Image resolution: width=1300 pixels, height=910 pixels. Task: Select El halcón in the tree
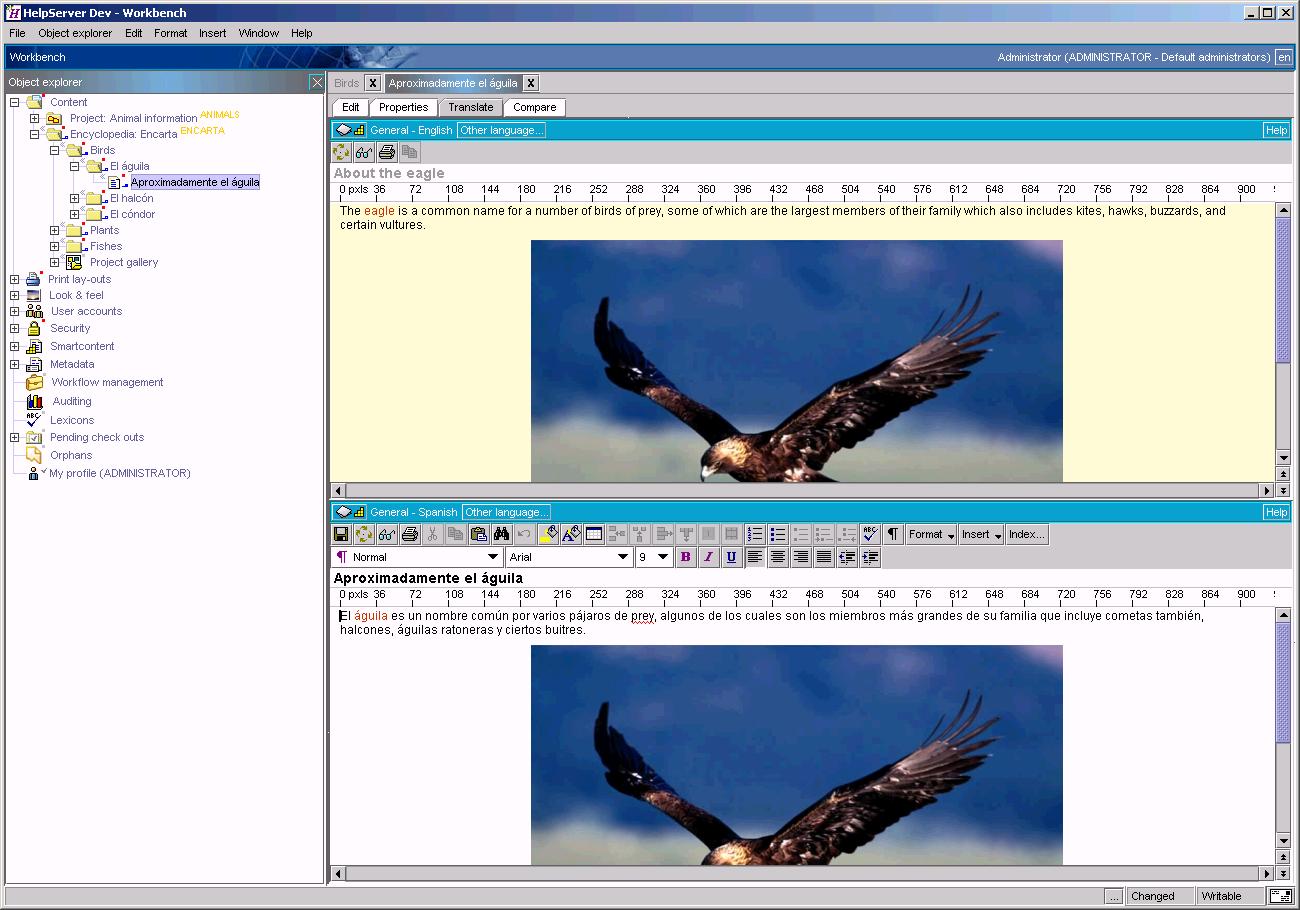[x=131, y=198]
